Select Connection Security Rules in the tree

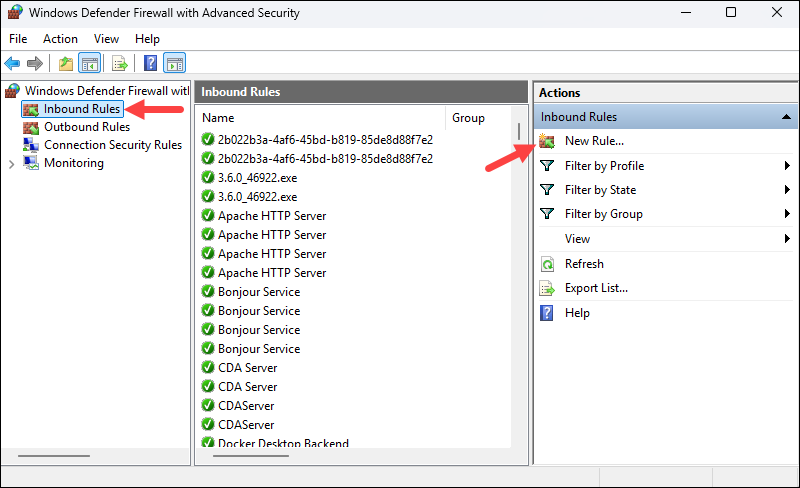(113, 145)
